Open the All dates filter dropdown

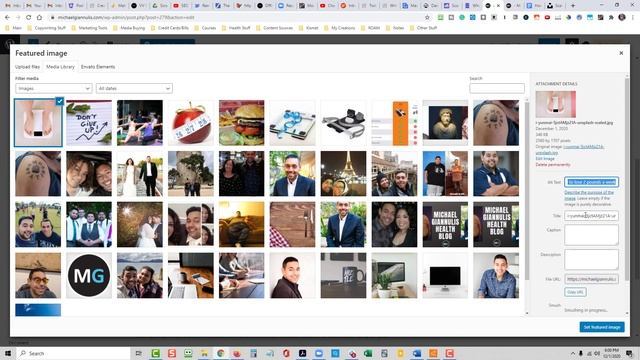134,88
